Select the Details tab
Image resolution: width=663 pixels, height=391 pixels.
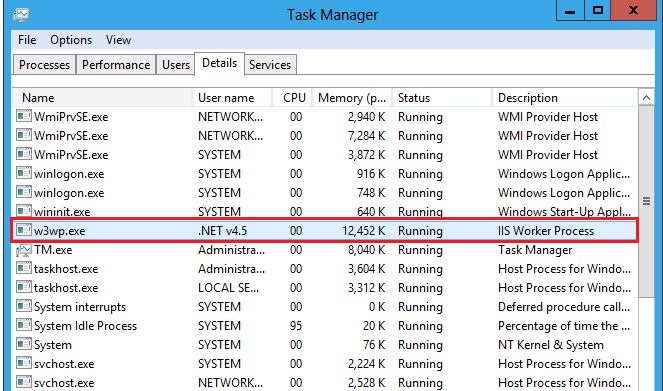[x=219, y=63]
